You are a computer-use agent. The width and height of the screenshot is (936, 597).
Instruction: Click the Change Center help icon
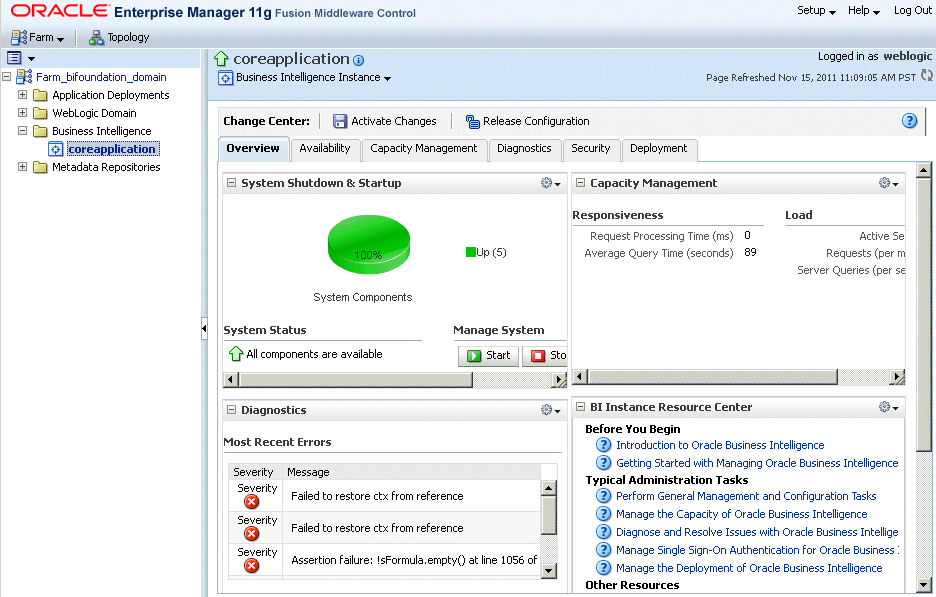tap(909, 121)
